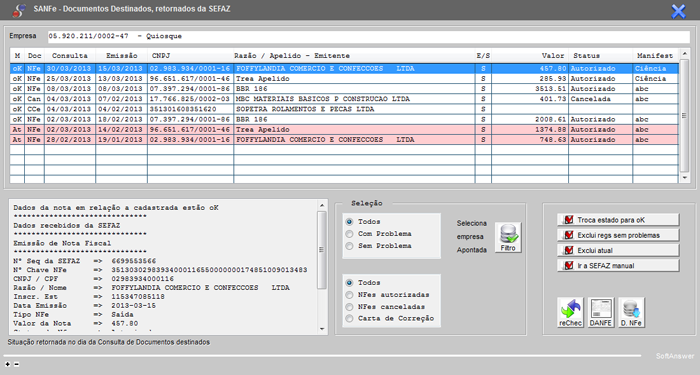Click Razão / Apelido - Emitente header
The width and height of the screenshot is (700, 375).
pyautogui.click(x=354, y=56)
